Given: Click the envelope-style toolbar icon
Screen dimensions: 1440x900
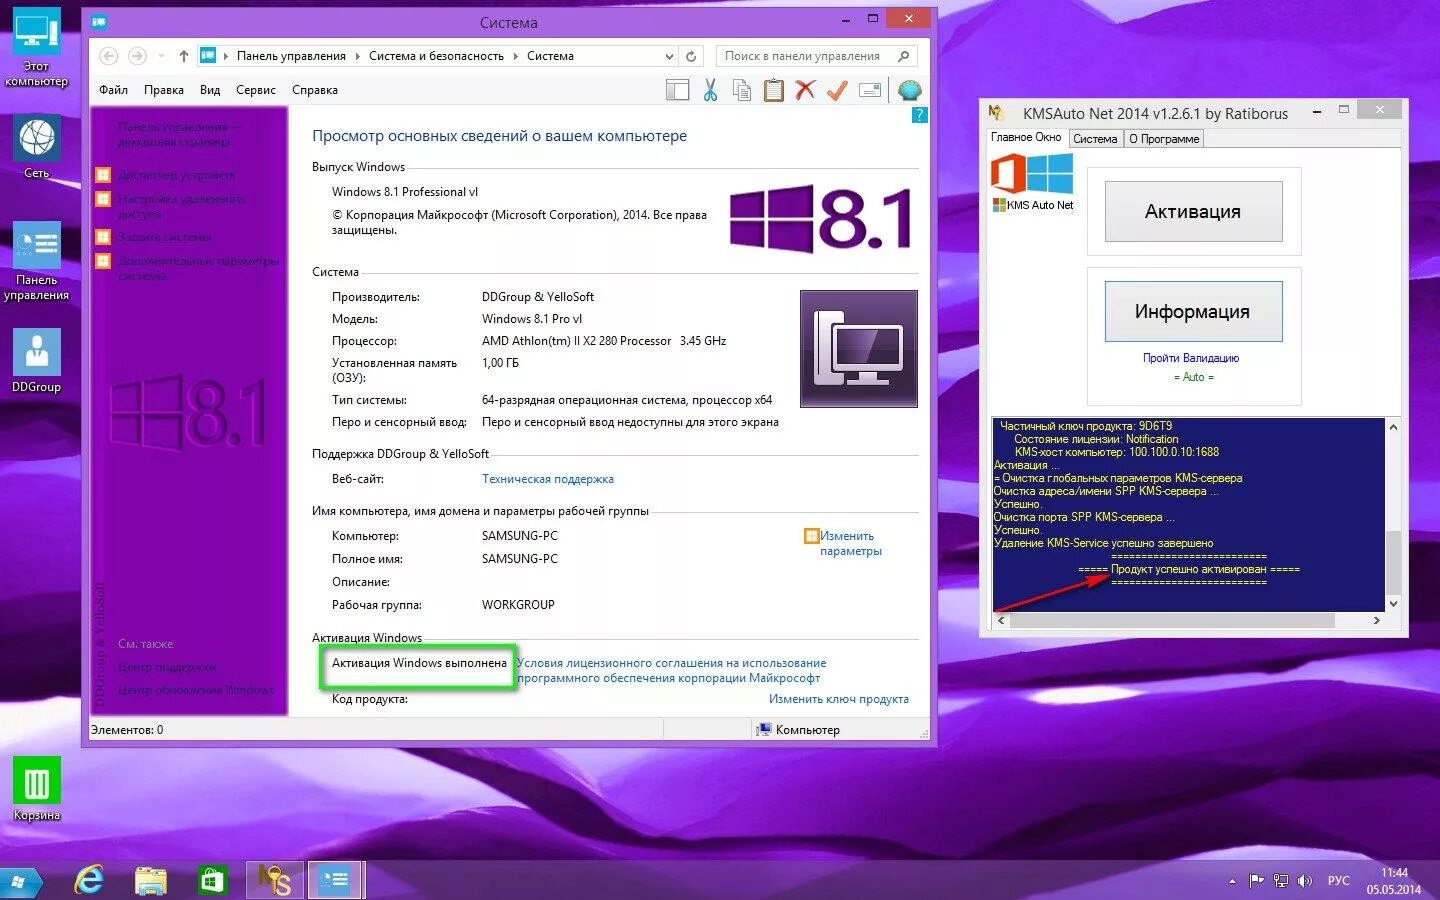Looking at the screenshot, I should tap(870, 90).
